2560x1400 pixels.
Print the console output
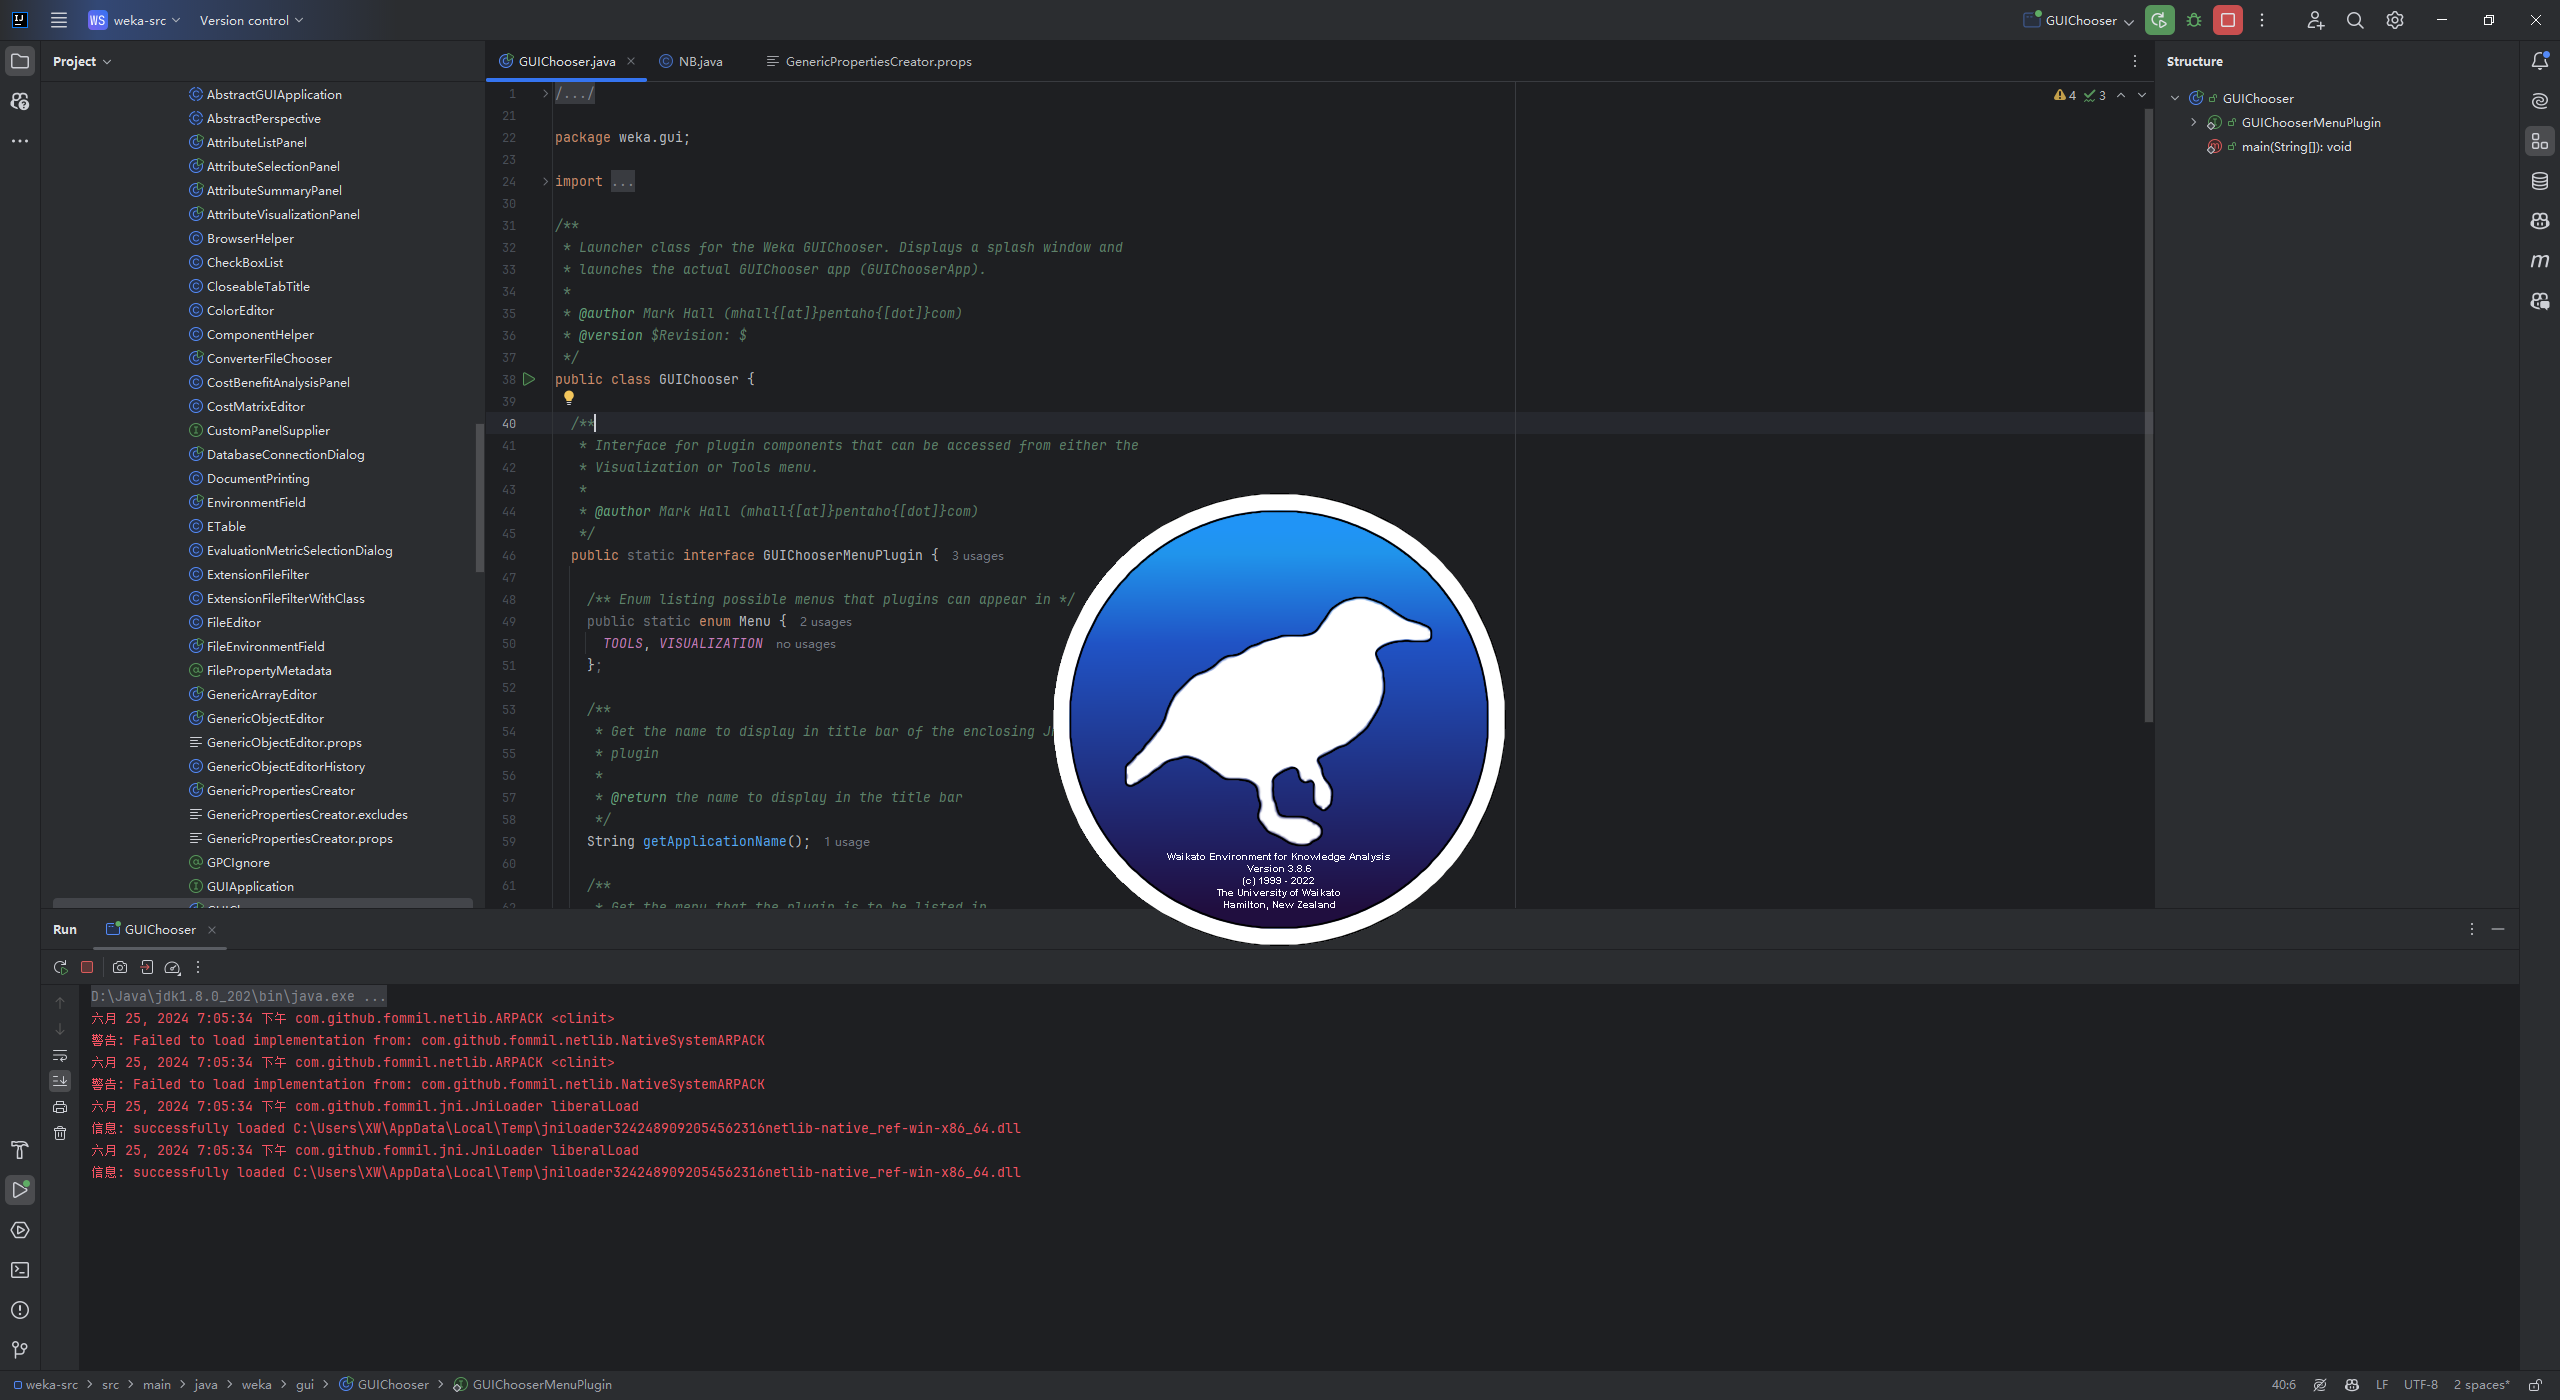click(60, 1107)
